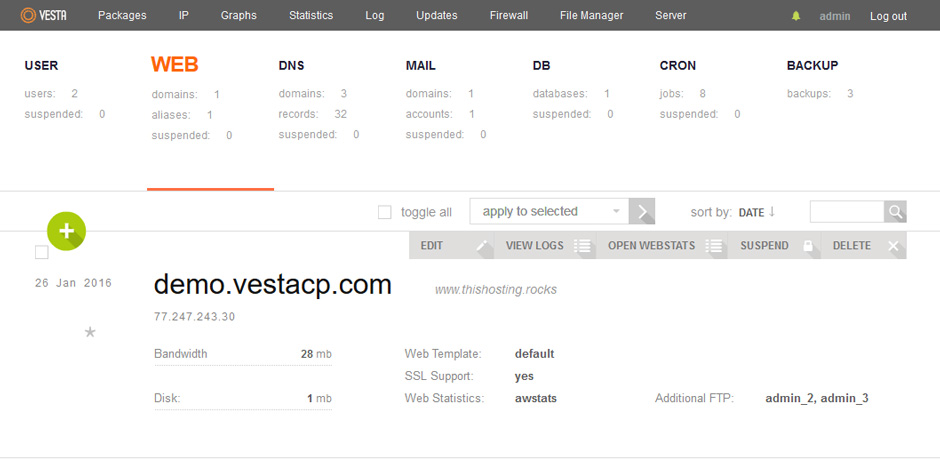Click the OPEN WEBSTATS button for demo.vestacp.com
The width and height of the screenshot is (940, 464).
(662, 245)
